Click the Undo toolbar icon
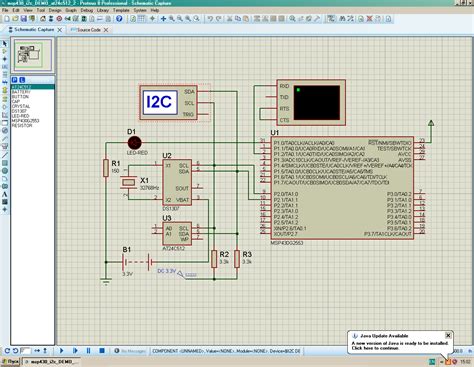Viewport: 474px width, 367px height. pos(210,19)
